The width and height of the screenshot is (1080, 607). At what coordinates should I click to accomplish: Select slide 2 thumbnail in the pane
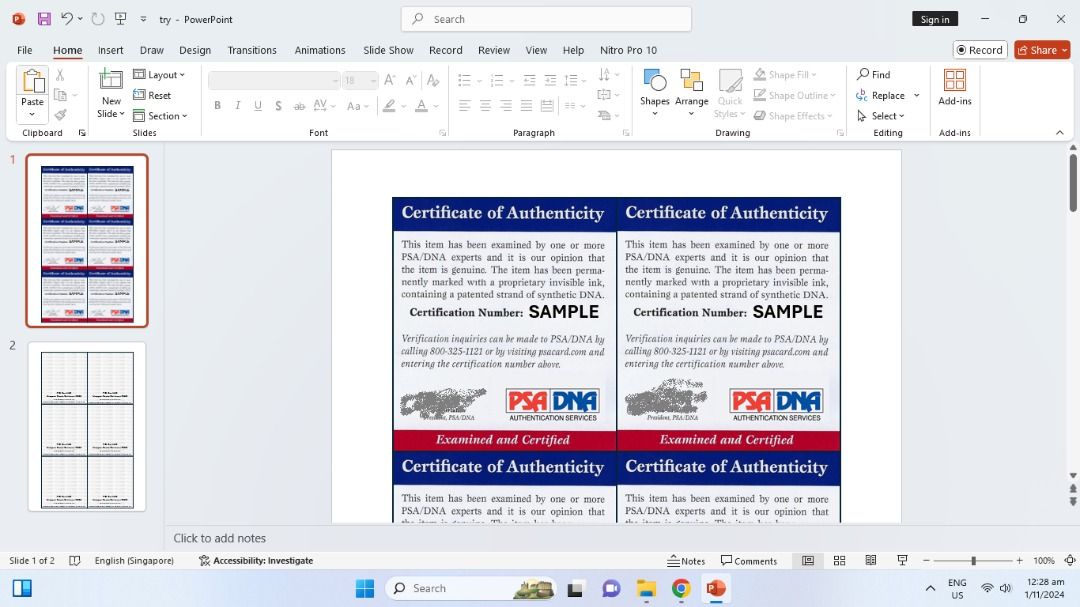click(x=86, y=428)
